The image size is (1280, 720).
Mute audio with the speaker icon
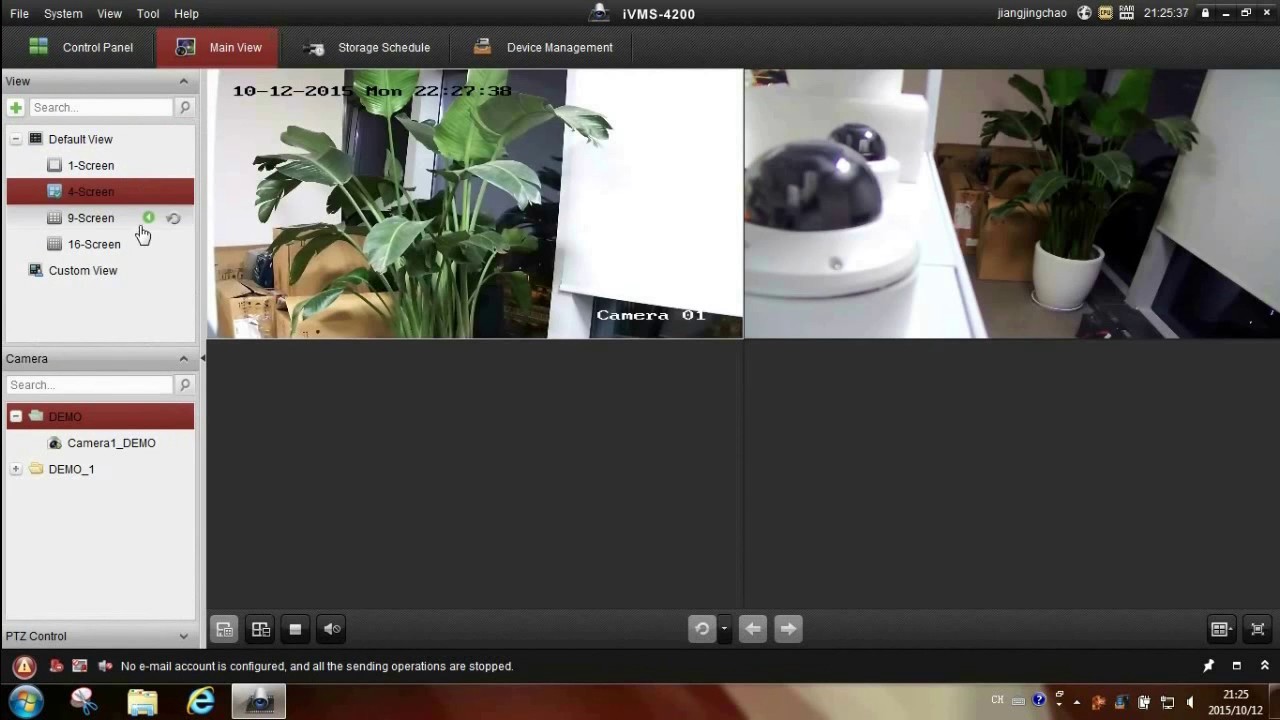point(331,629)
